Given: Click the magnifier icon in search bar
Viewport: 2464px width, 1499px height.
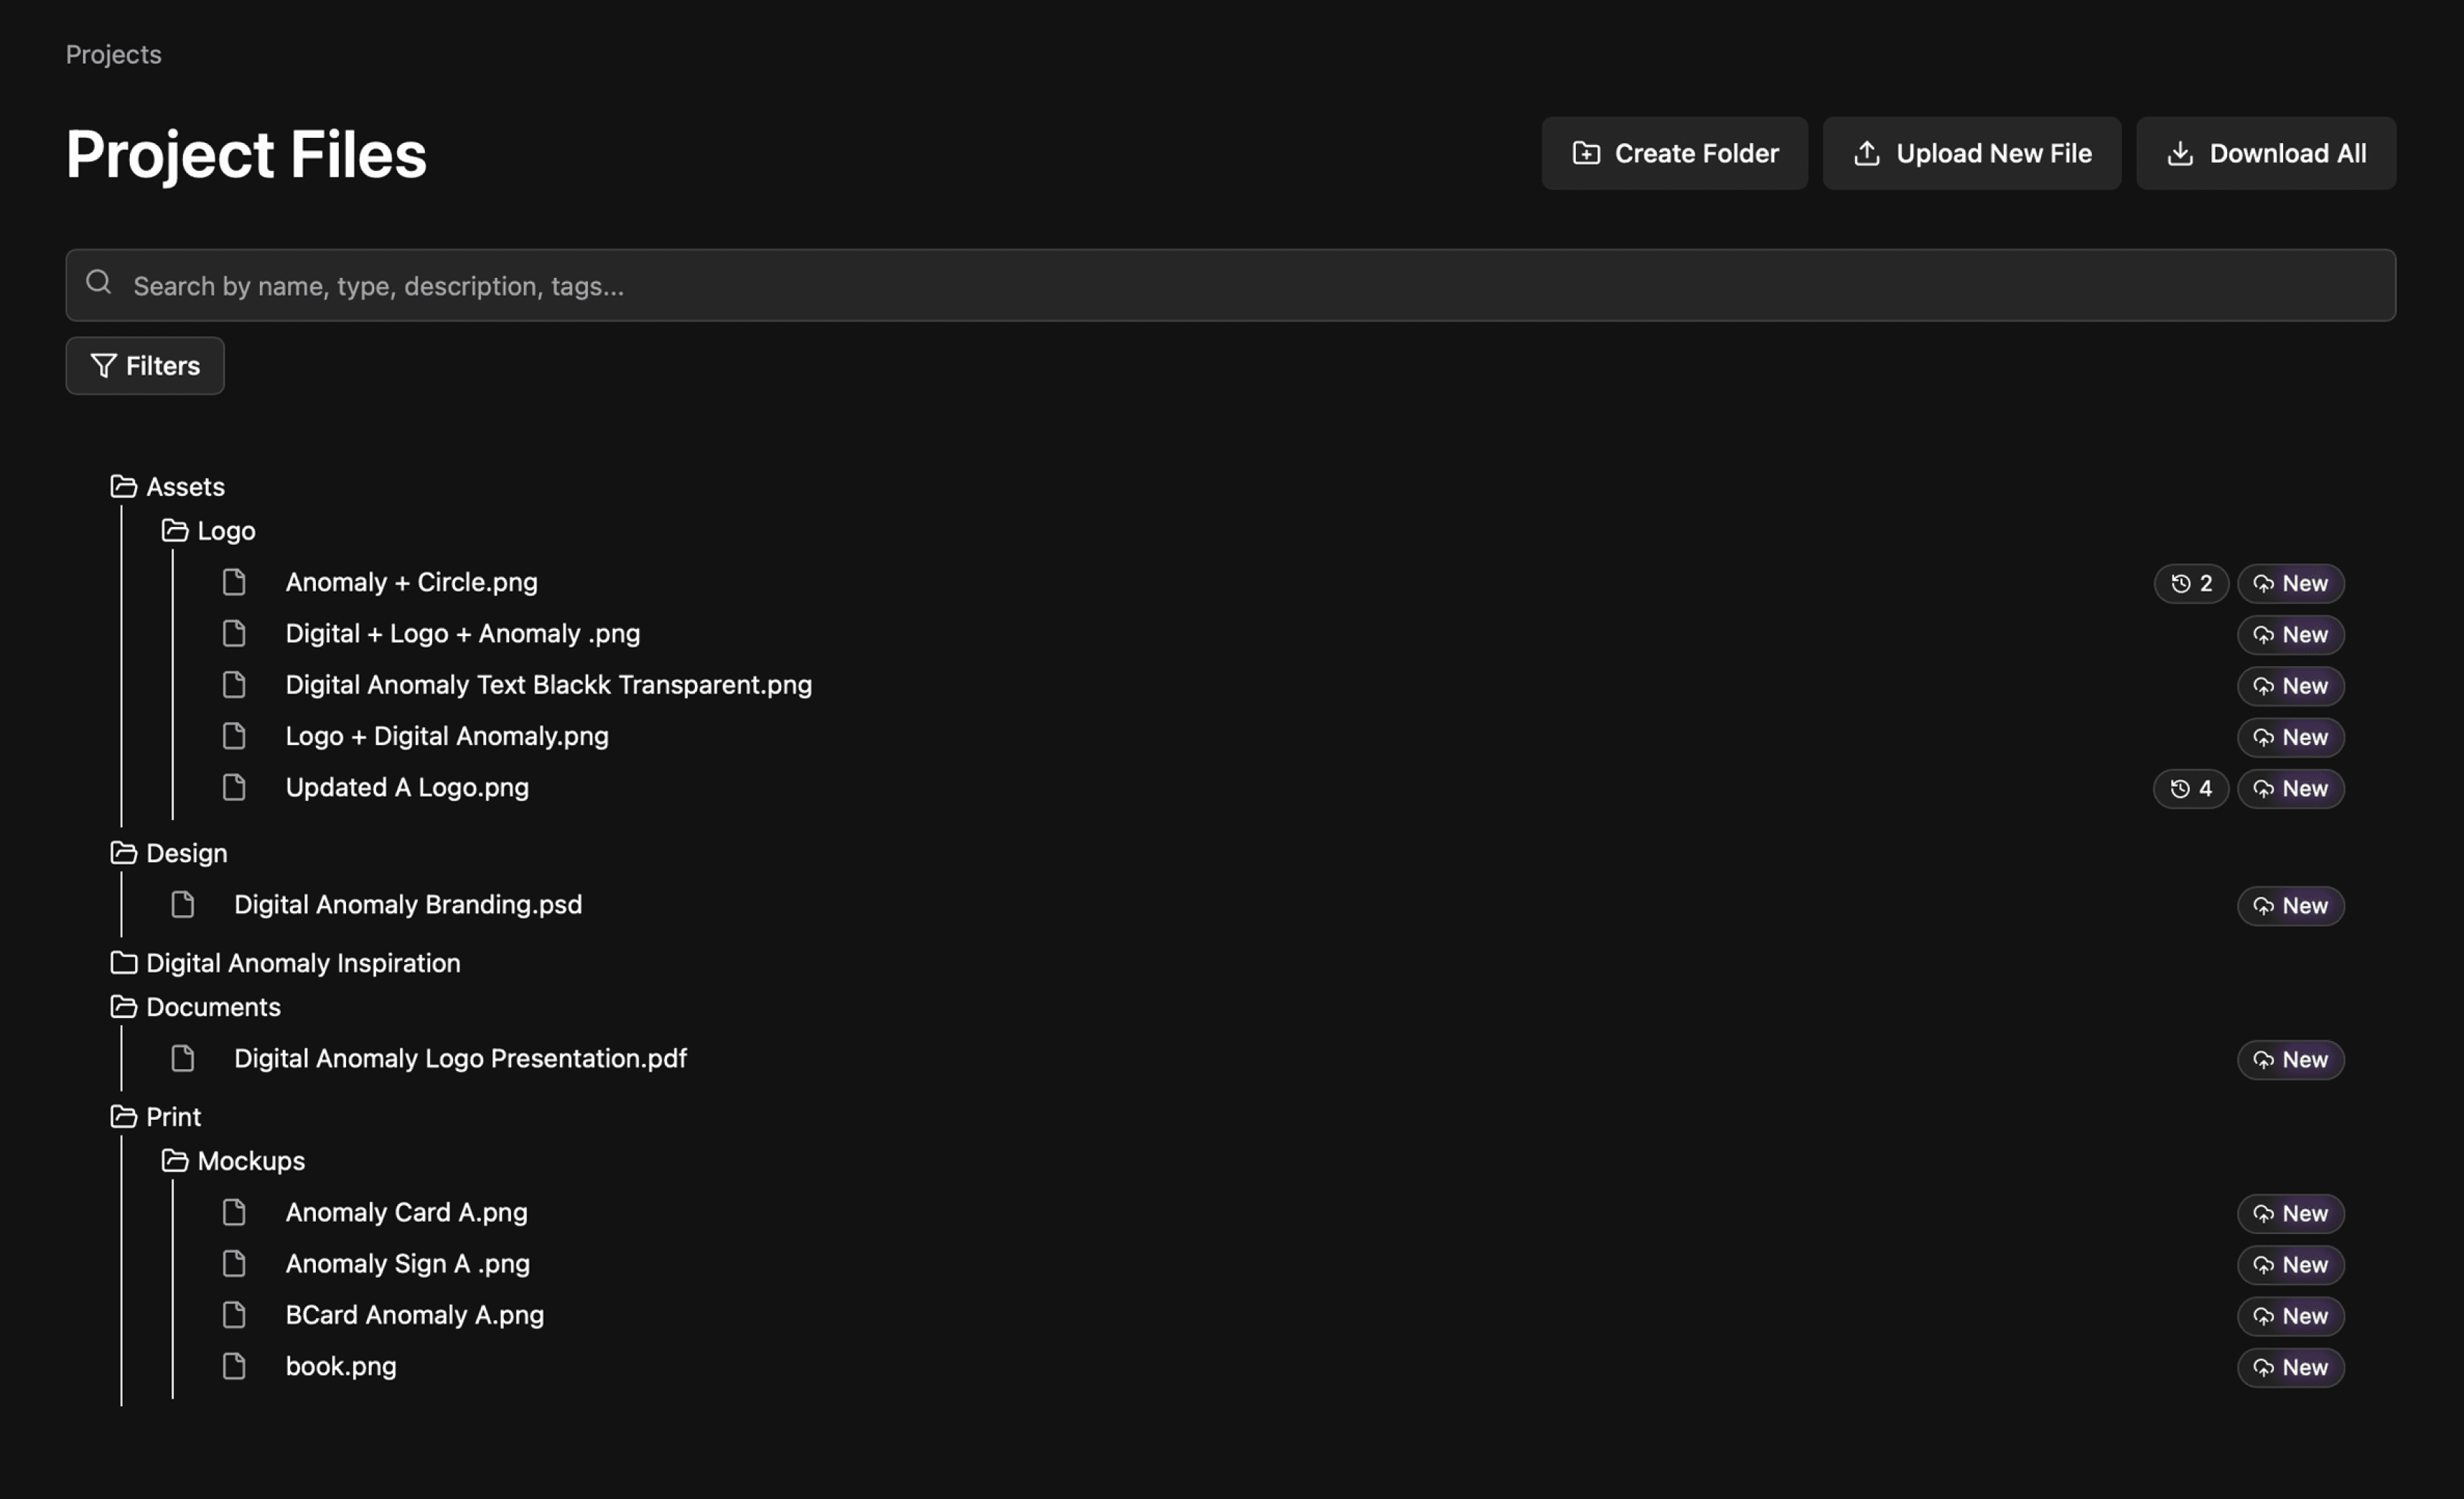Looking at the screenshot, I should point(98,283).
